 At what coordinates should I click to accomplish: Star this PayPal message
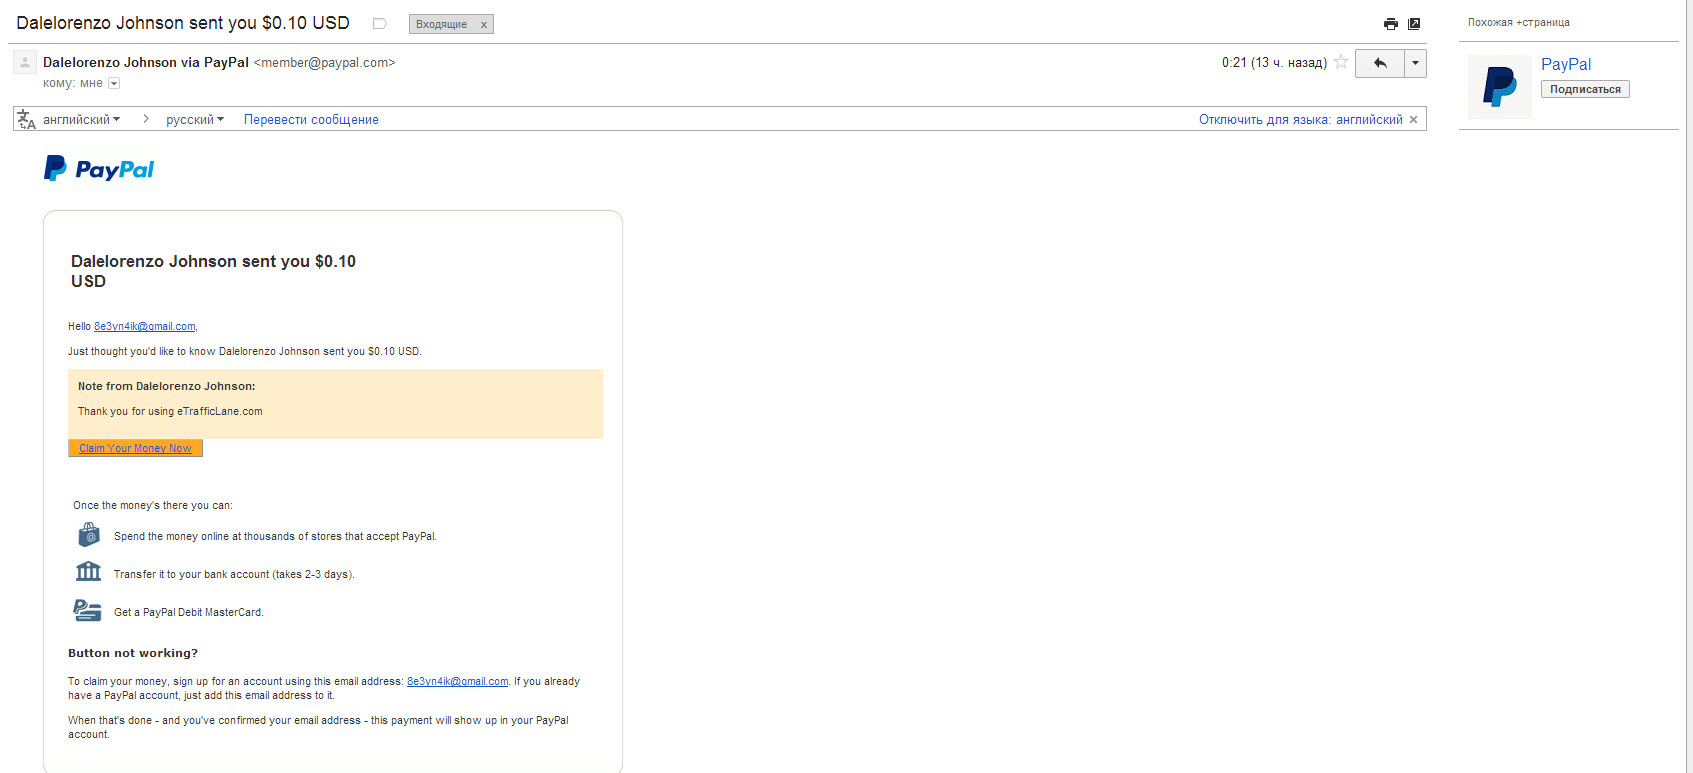(x=1341, y=62)
